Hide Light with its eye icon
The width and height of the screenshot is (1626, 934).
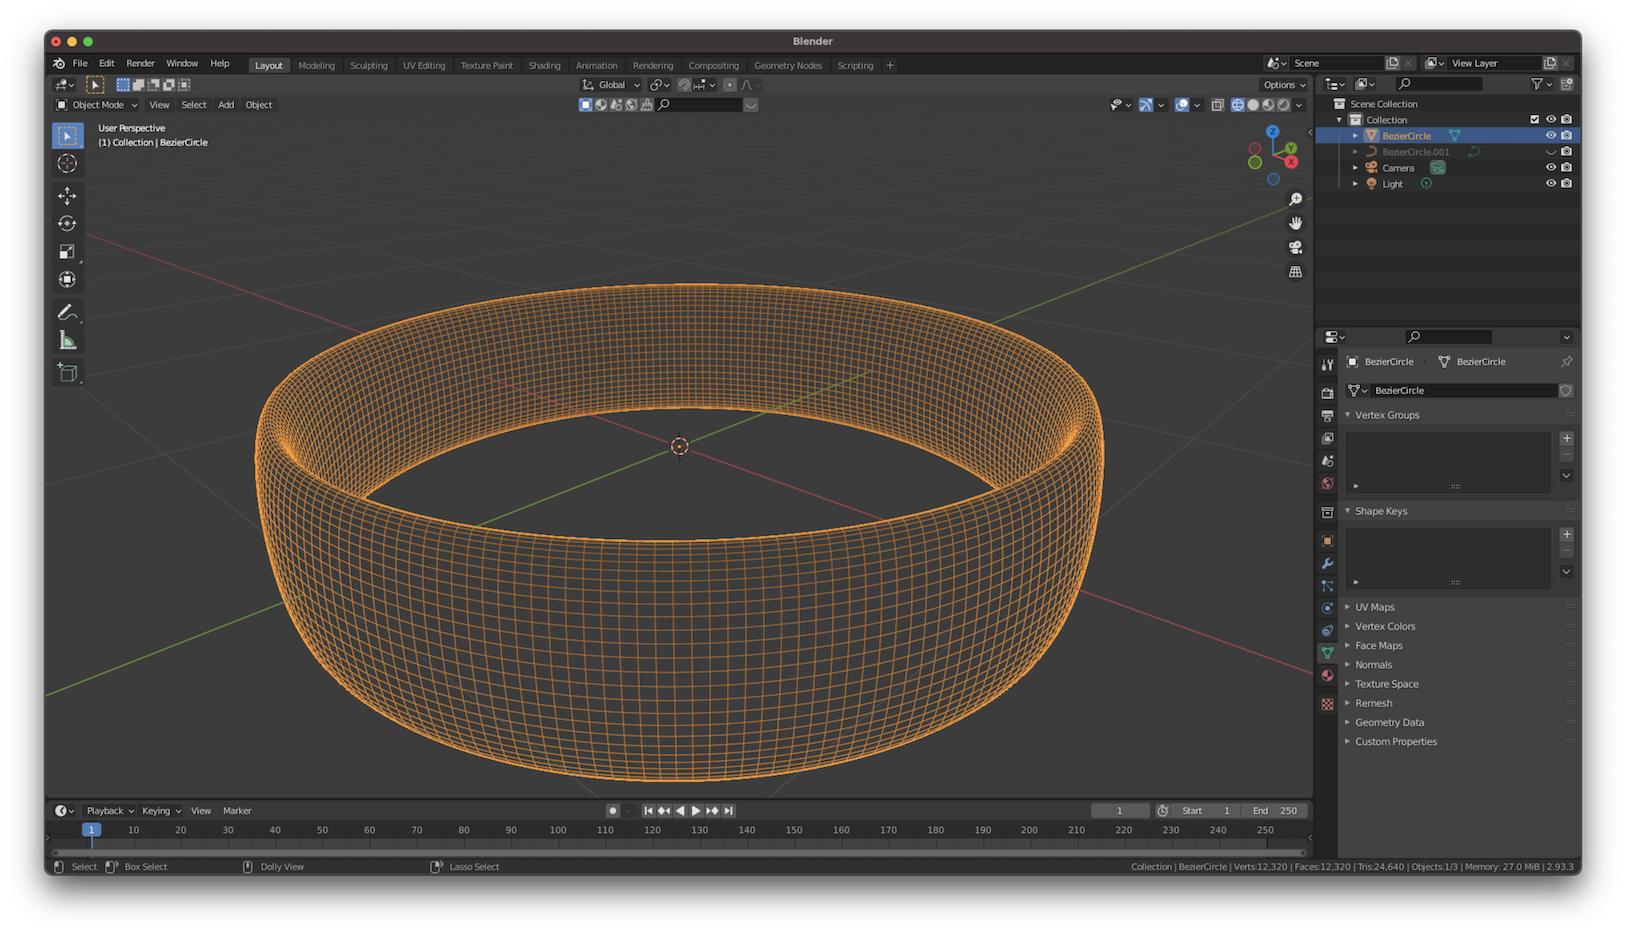[1551, 184]
